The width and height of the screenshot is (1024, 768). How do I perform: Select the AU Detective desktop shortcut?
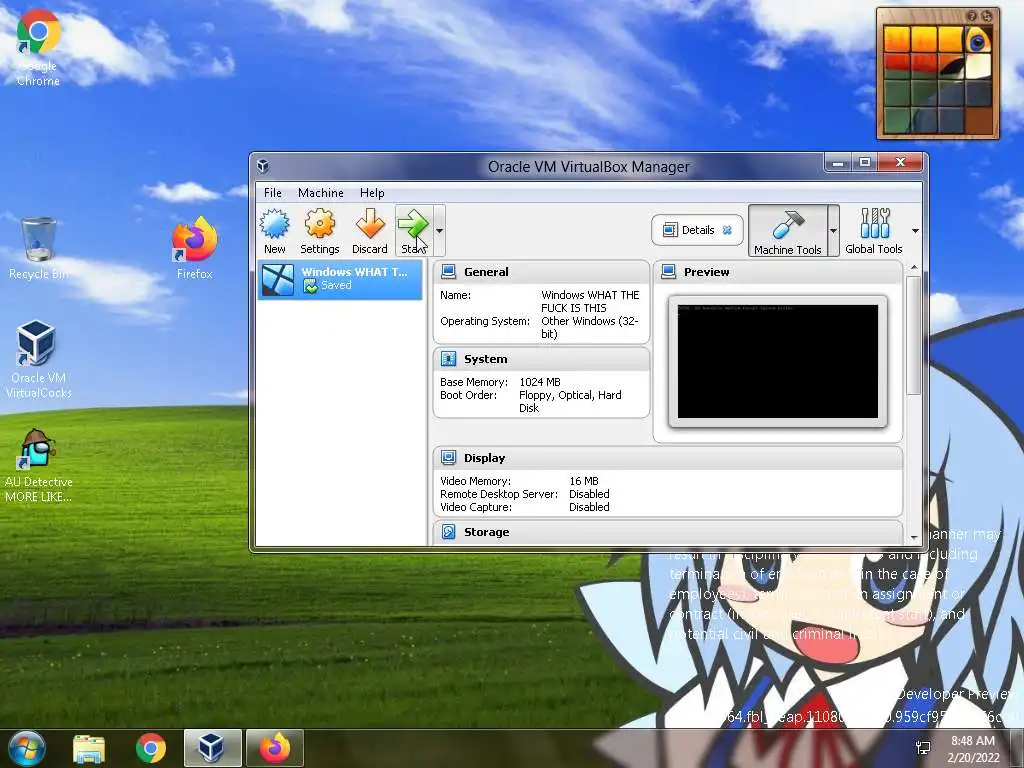click(x=38, y=466)
